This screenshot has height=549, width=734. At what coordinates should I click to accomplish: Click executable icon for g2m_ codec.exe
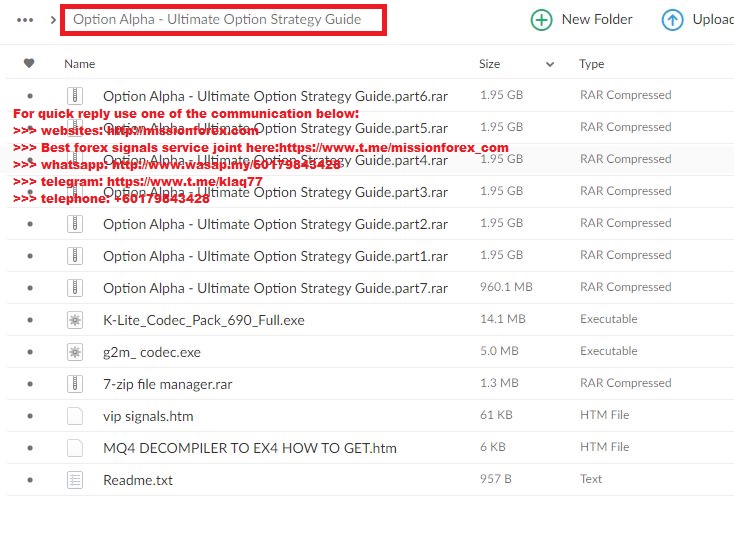(75, 352)
